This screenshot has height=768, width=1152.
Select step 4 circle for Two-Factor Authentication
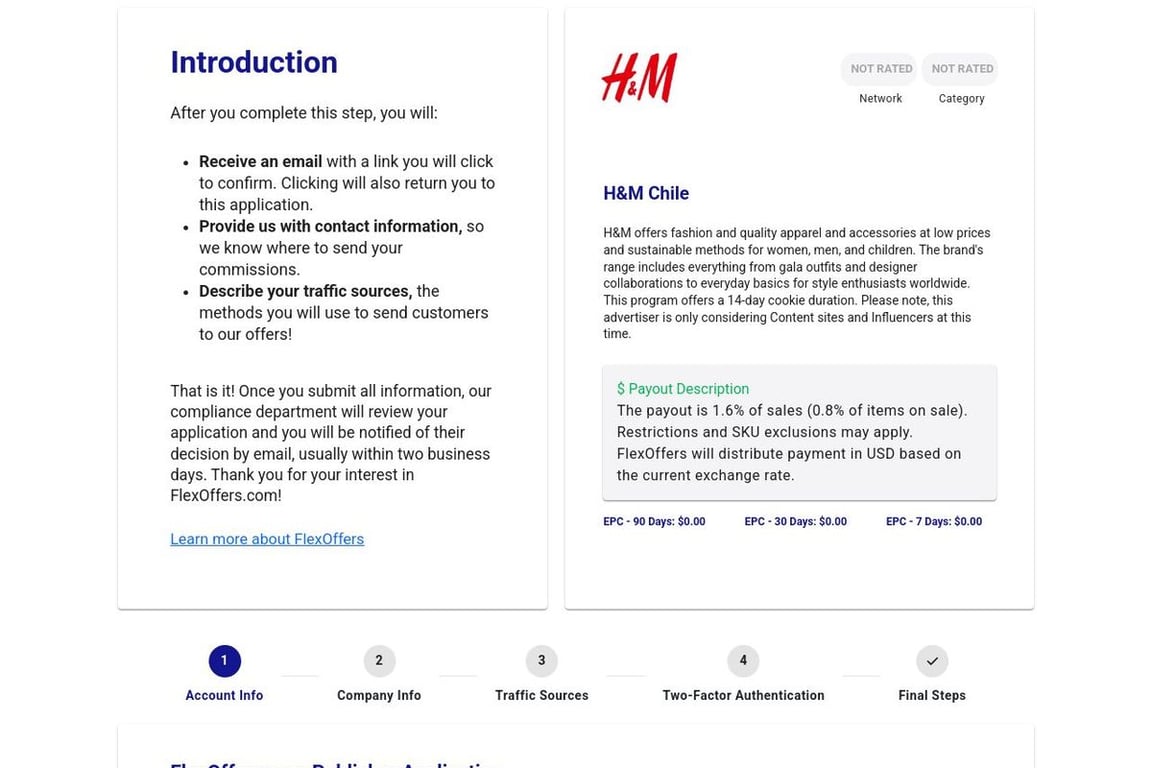point(743,661)
